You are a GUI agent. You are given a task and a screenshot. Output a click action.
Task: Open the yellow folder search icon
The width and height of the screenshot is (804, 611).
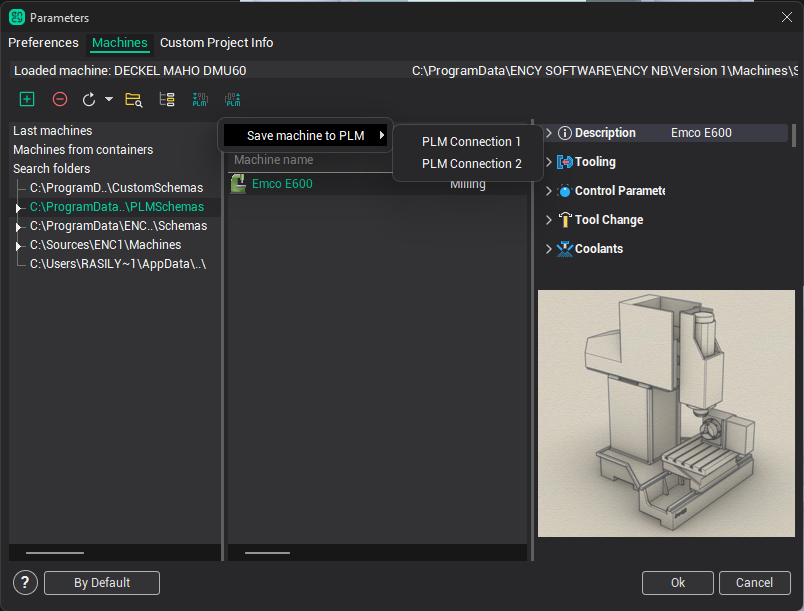[133, 99]
